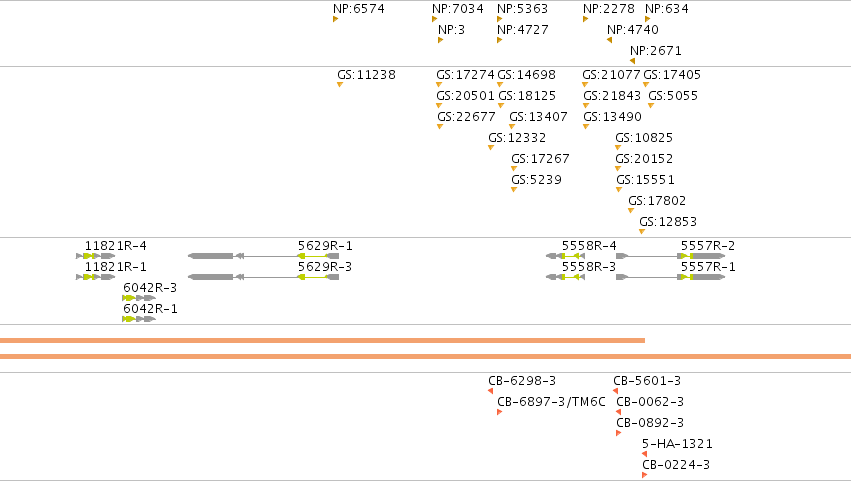Click the NP:5363 label
851x481 pixels.
523,9
